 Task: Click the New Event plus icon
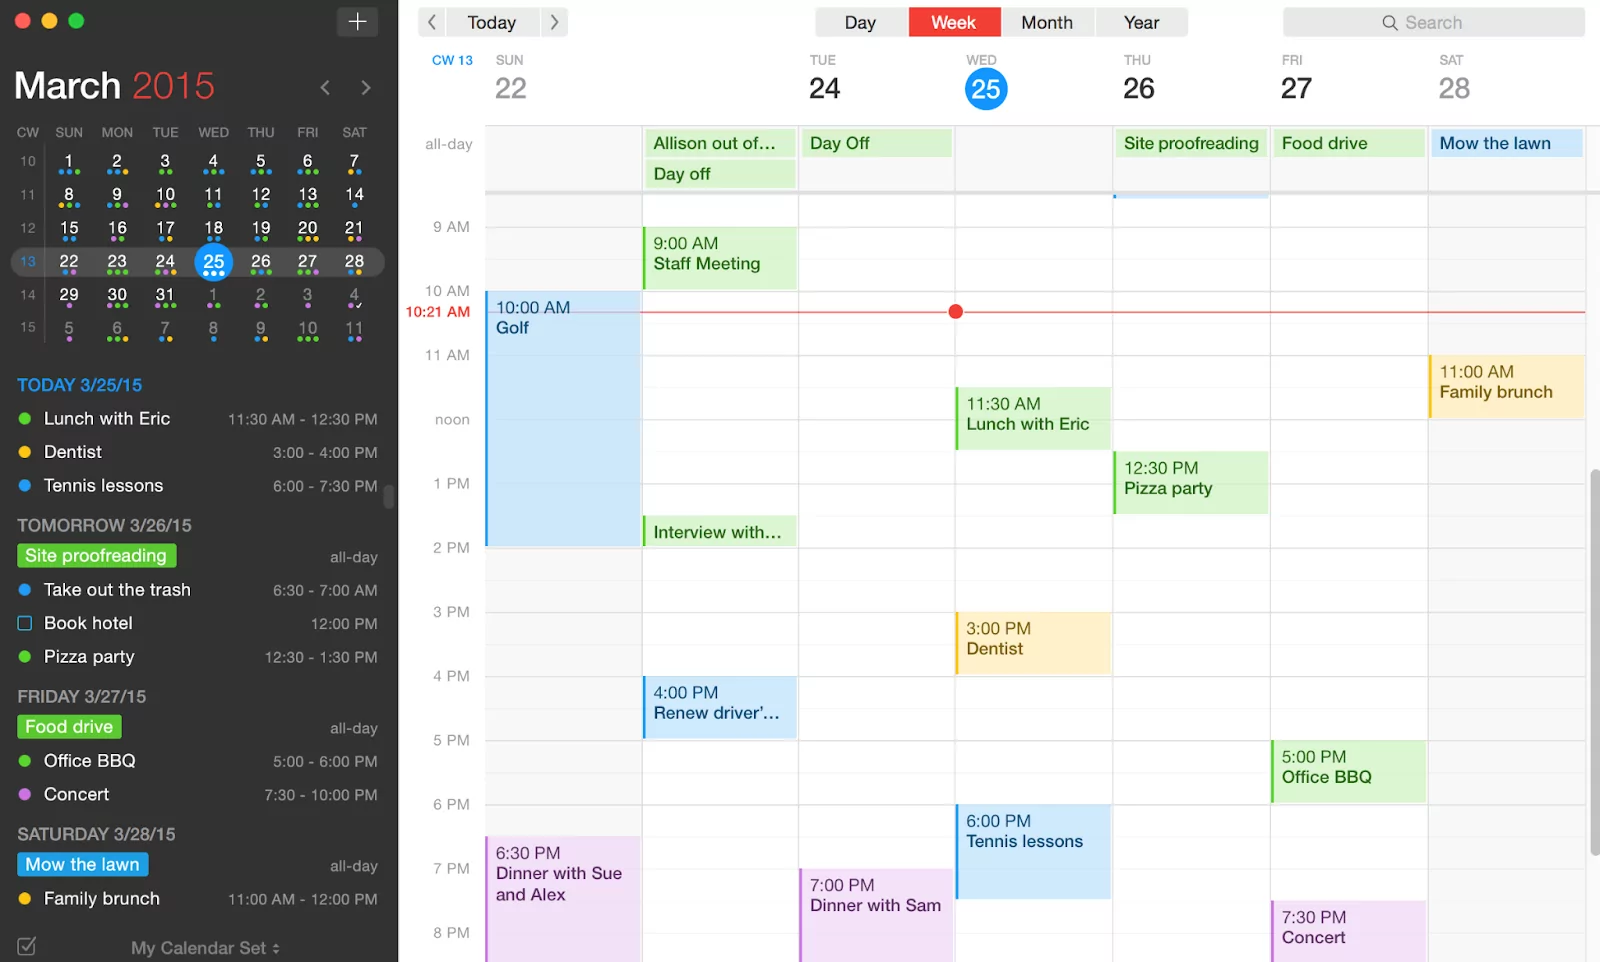click(x=357, y=21)
